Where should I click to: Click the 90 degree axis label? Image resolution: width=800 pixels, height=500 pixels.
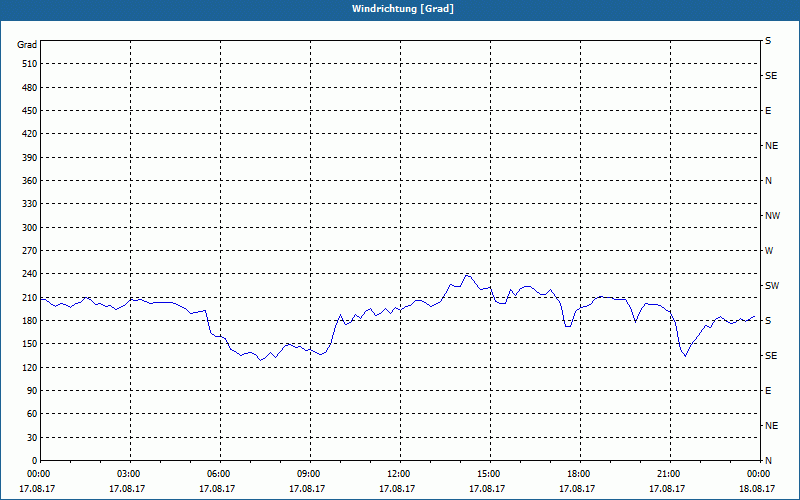pos(33,391)
